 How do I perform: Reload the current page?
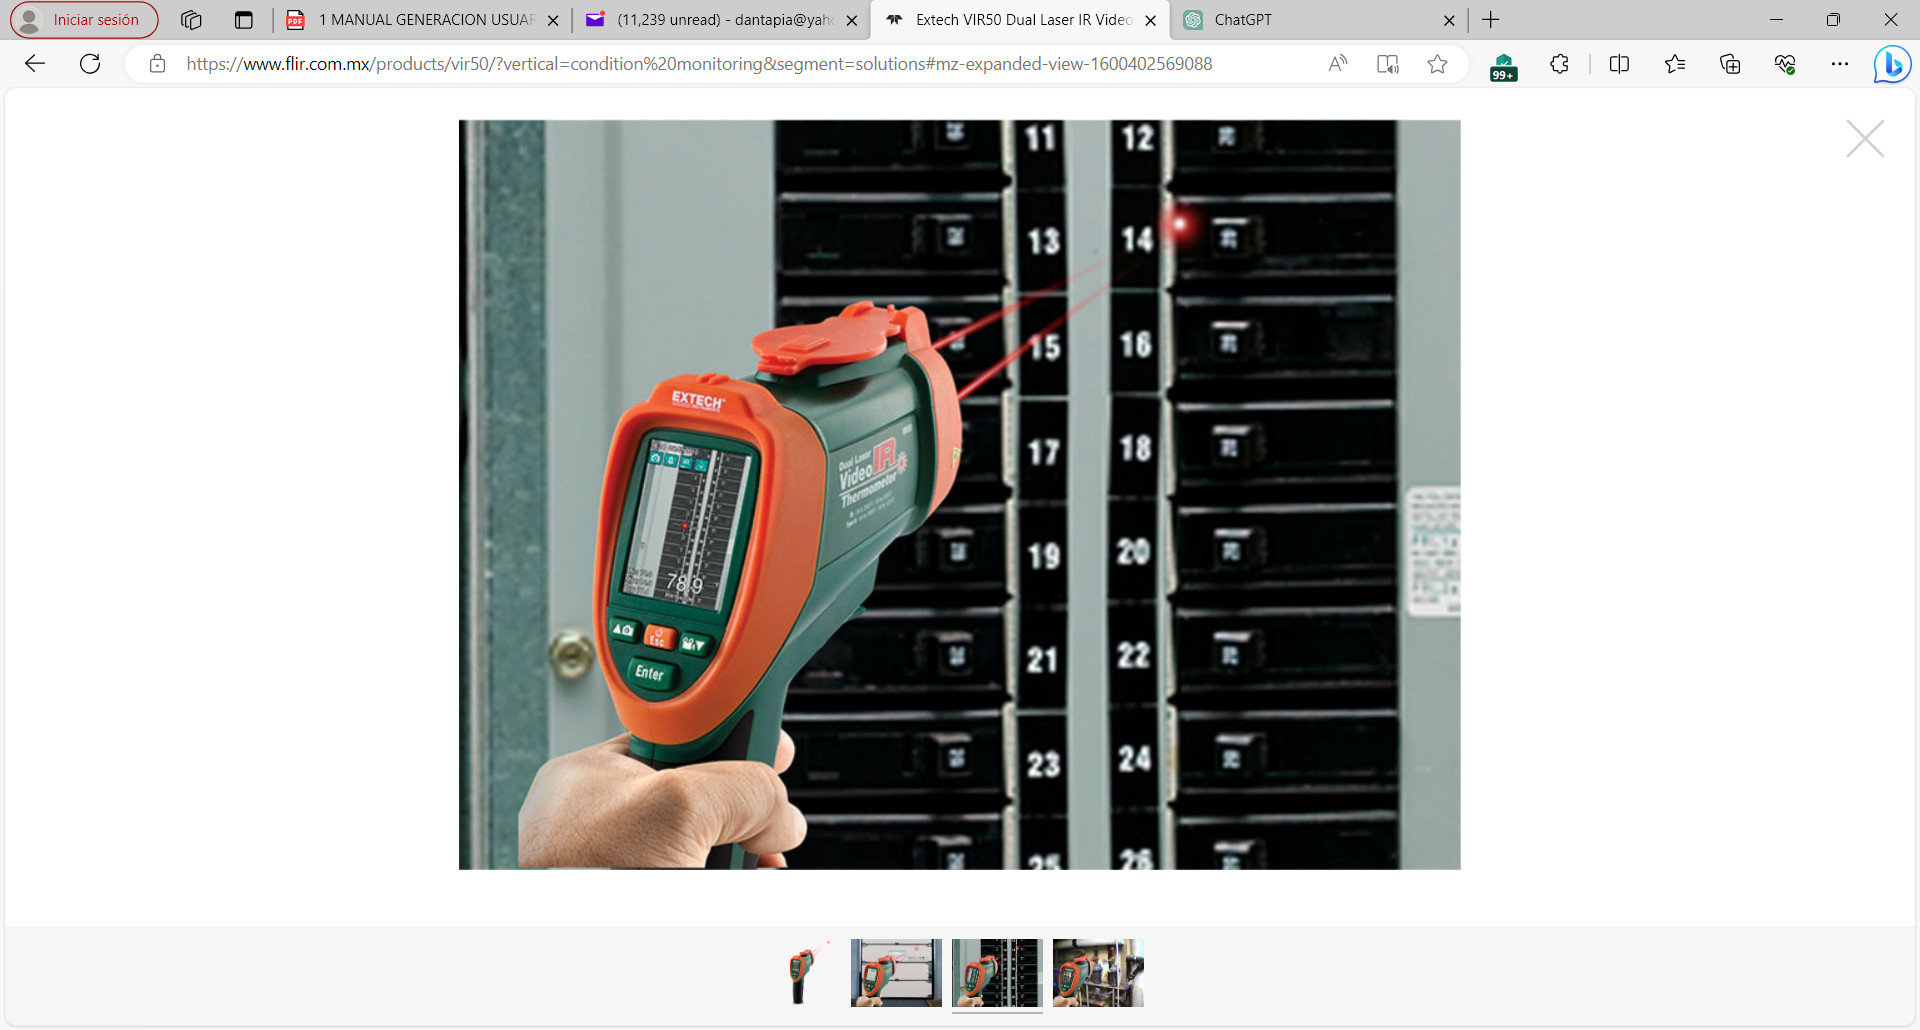90,64
